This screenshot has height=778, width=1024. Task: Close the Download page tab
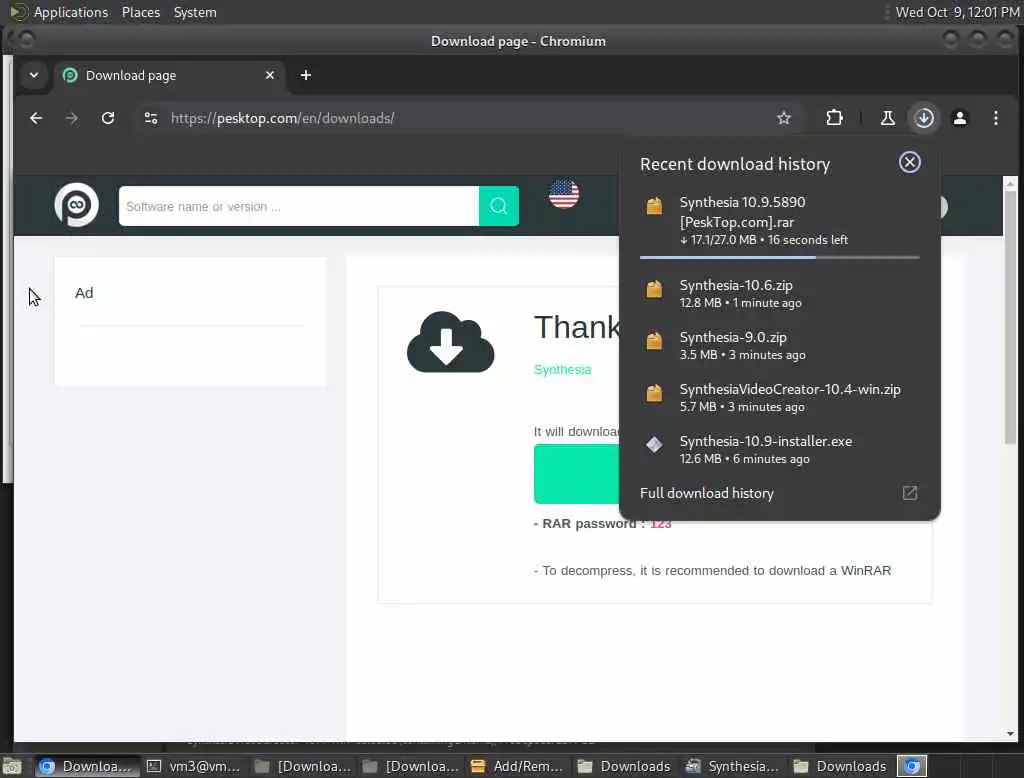pyautogui.click(x=270, y=76)
